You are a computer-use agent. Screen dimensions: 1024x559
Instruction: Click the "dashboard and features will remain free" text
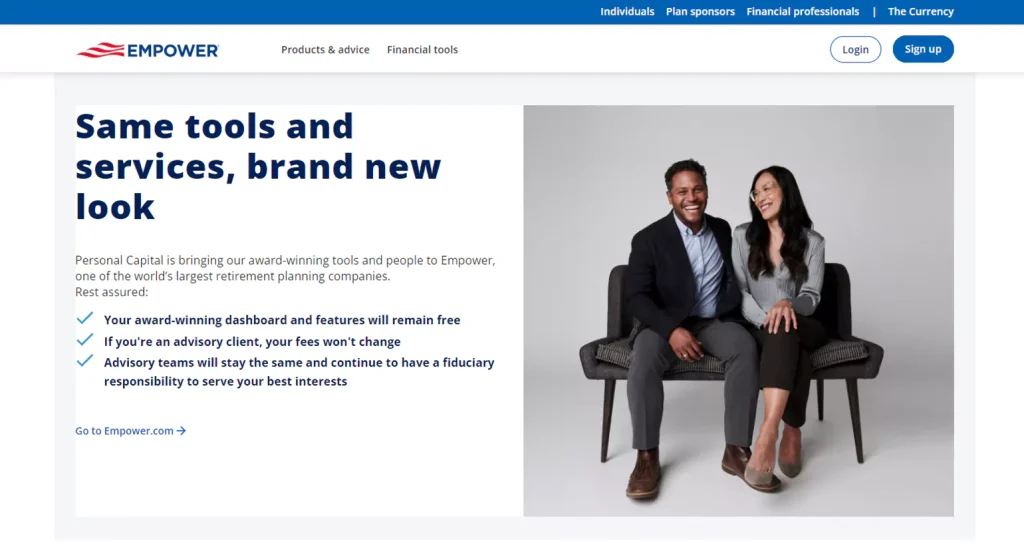click(x=282, y=320)
